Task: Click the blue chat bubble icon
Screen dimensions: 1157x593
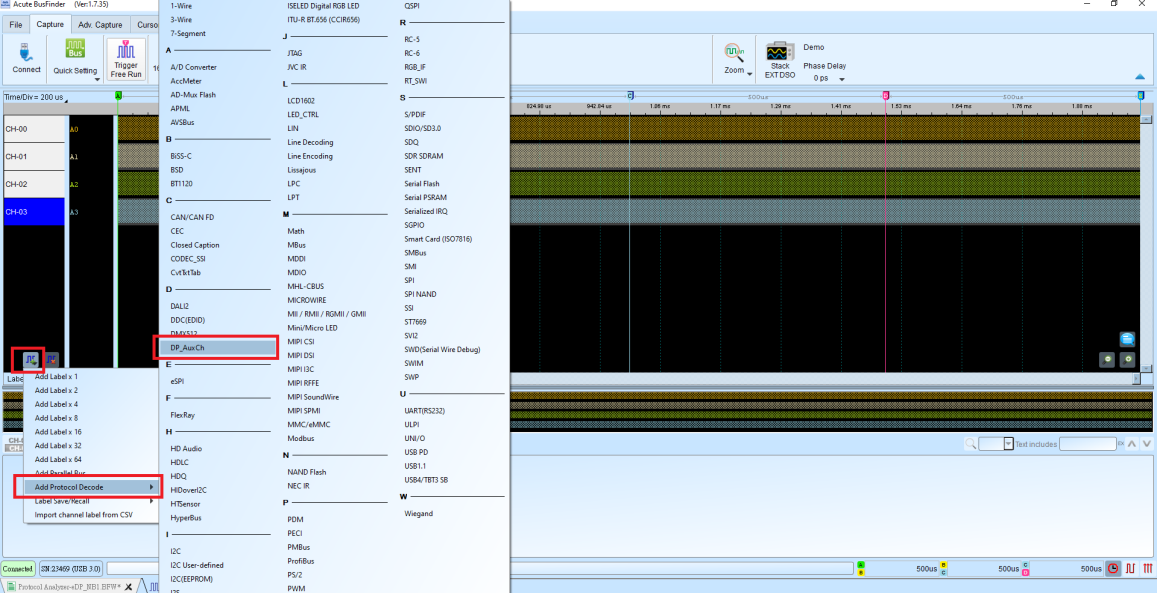Action: coord(1127,339)
